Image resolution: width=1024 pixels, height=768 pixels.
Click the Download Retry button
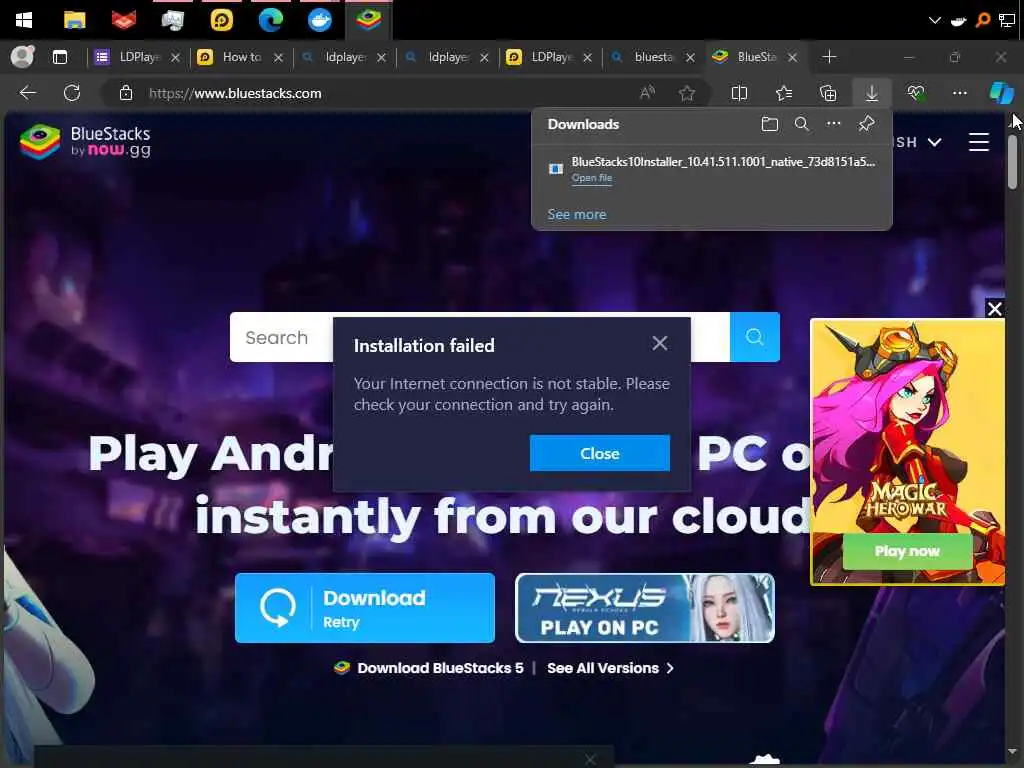364,608
